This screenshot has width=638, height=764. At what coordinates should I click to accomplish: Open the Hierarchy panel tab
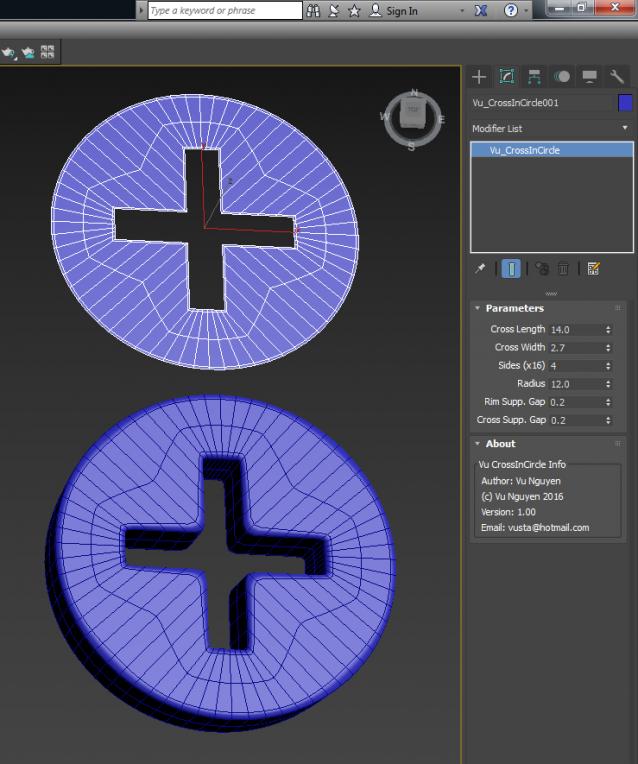(x=534, y=77)
